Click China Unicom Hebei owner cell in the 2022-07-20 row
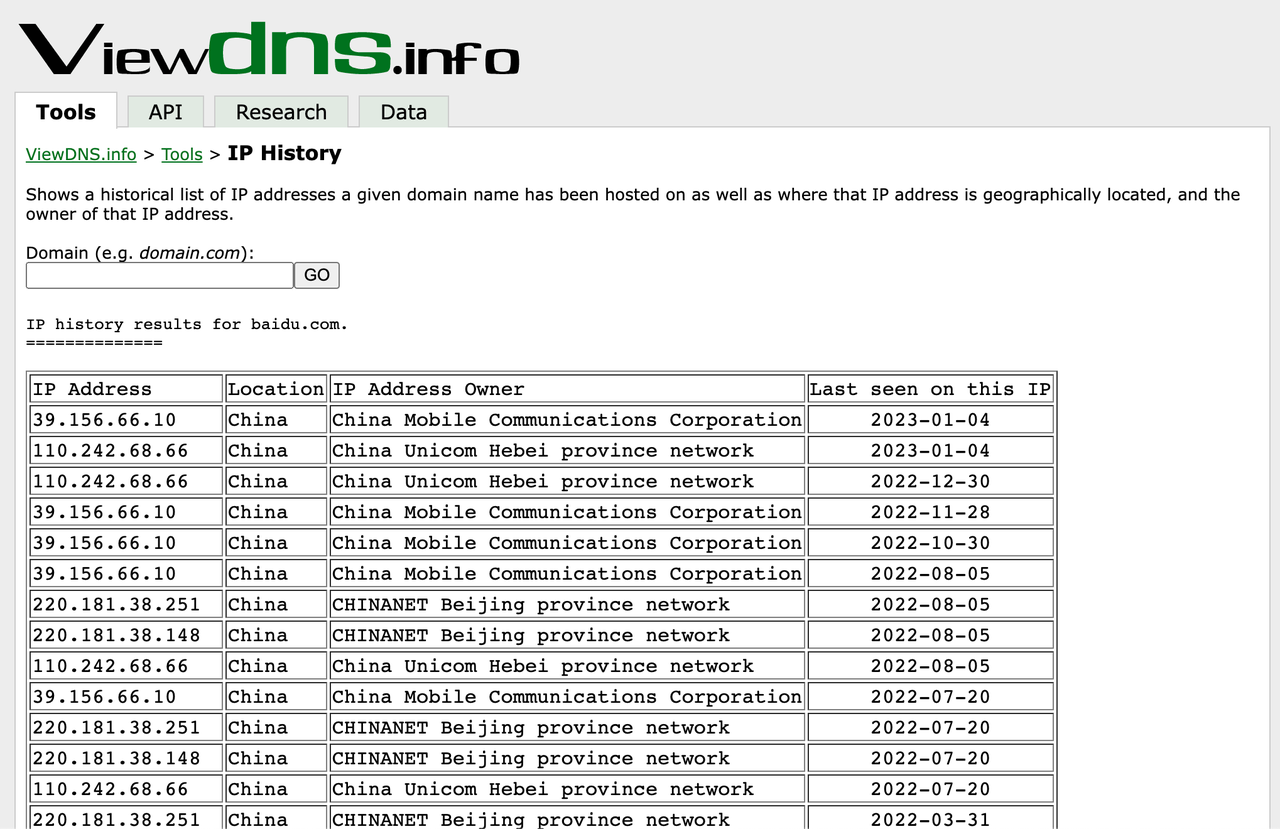1280x829 pixels. click(x=567, y=789)
